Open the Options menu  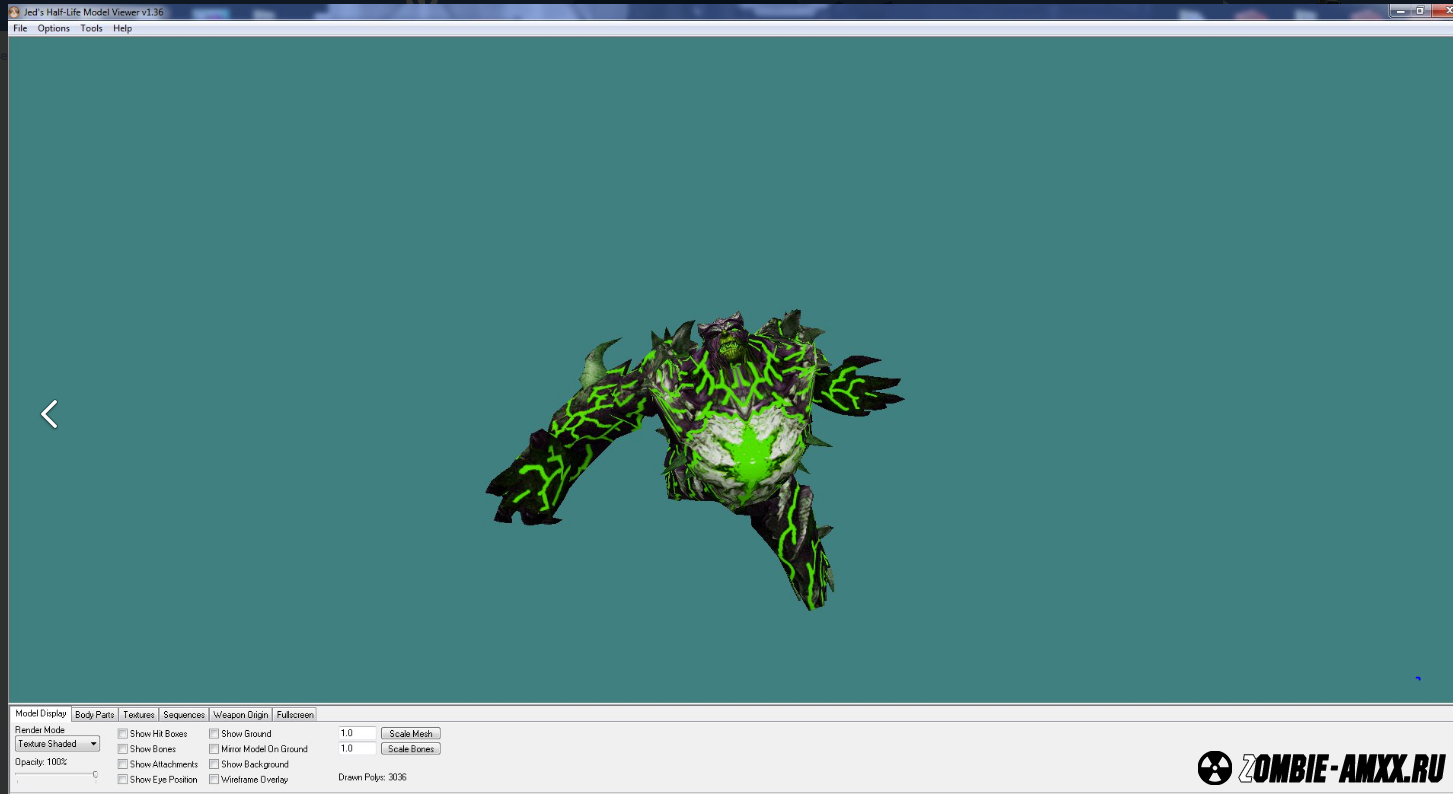tap(54, 28)
